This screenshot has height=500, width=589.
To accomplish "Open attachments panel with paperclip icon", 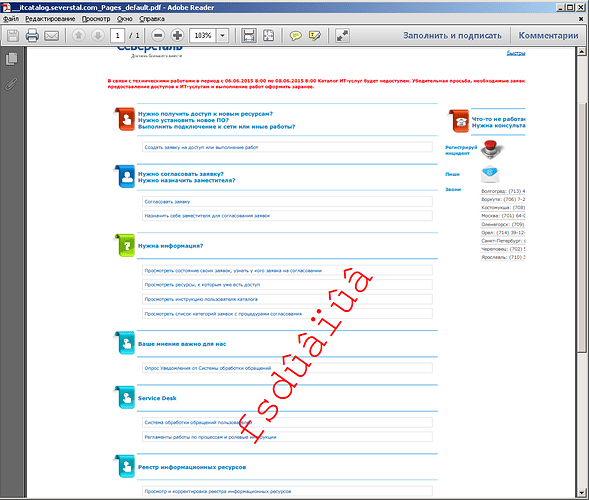I will coord(12,83).
